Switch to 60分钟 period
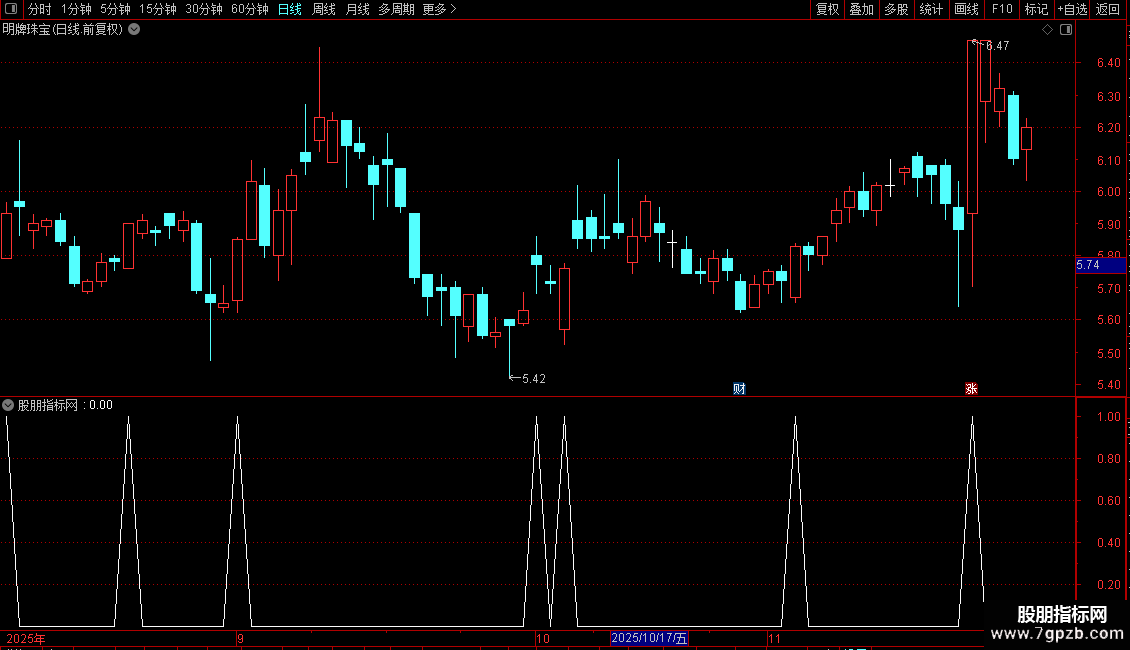The width and height of the screenshot is (1130, 650). click(x=249, y=9)
